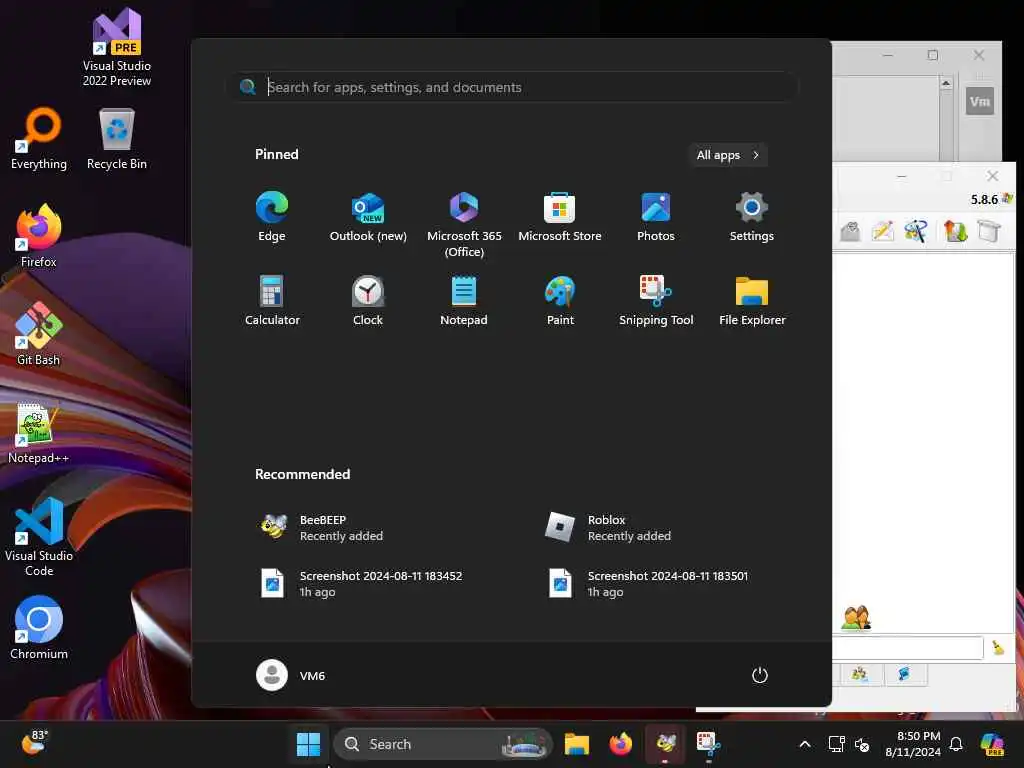Switch to BeeBEEP on the taskbar
The height and width of the screenshot is (768, 1024).
pos(665,744)
